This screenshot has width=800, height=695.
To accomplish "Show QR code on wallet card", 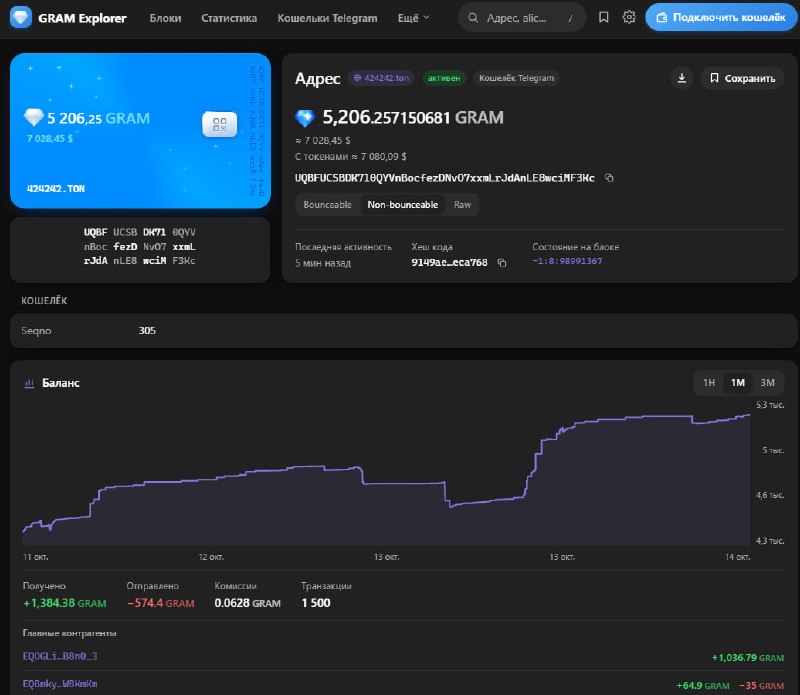I will [219, 124].
